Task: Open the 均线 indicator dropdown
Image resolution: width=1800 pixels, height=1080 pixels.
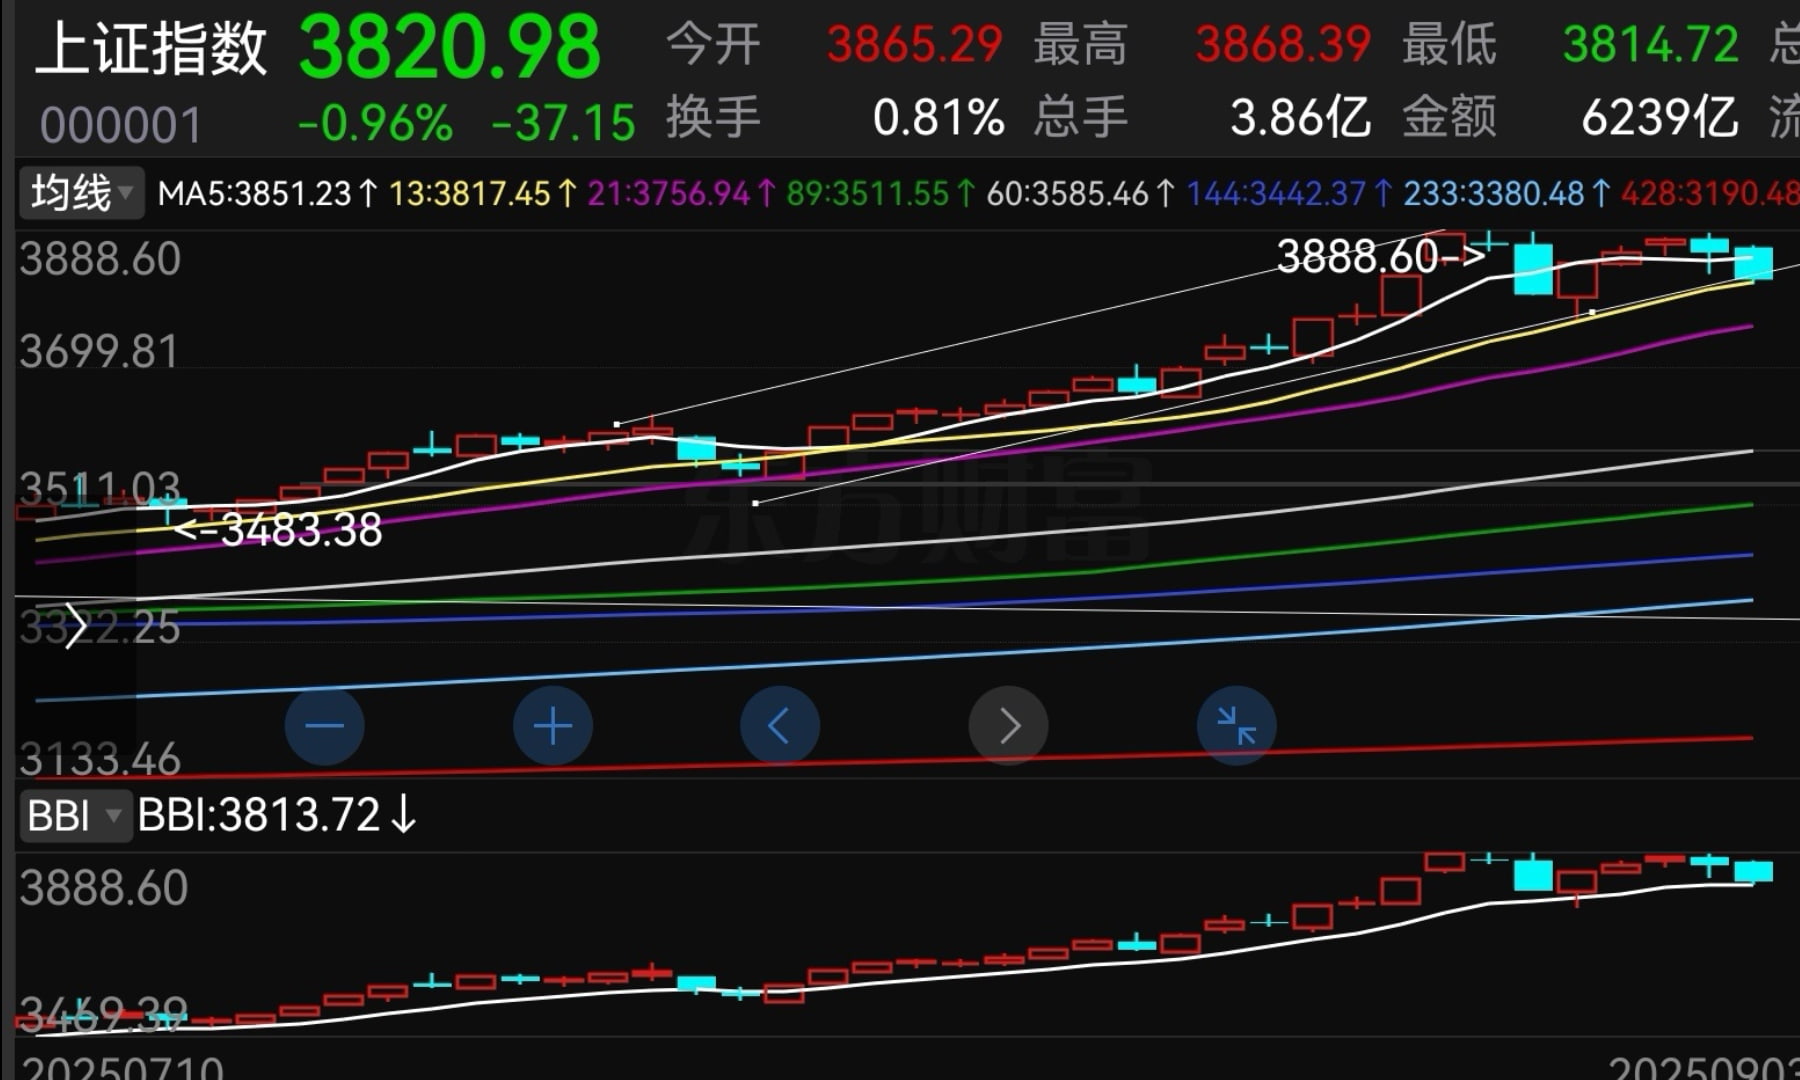Action: (x=81, y=192)
